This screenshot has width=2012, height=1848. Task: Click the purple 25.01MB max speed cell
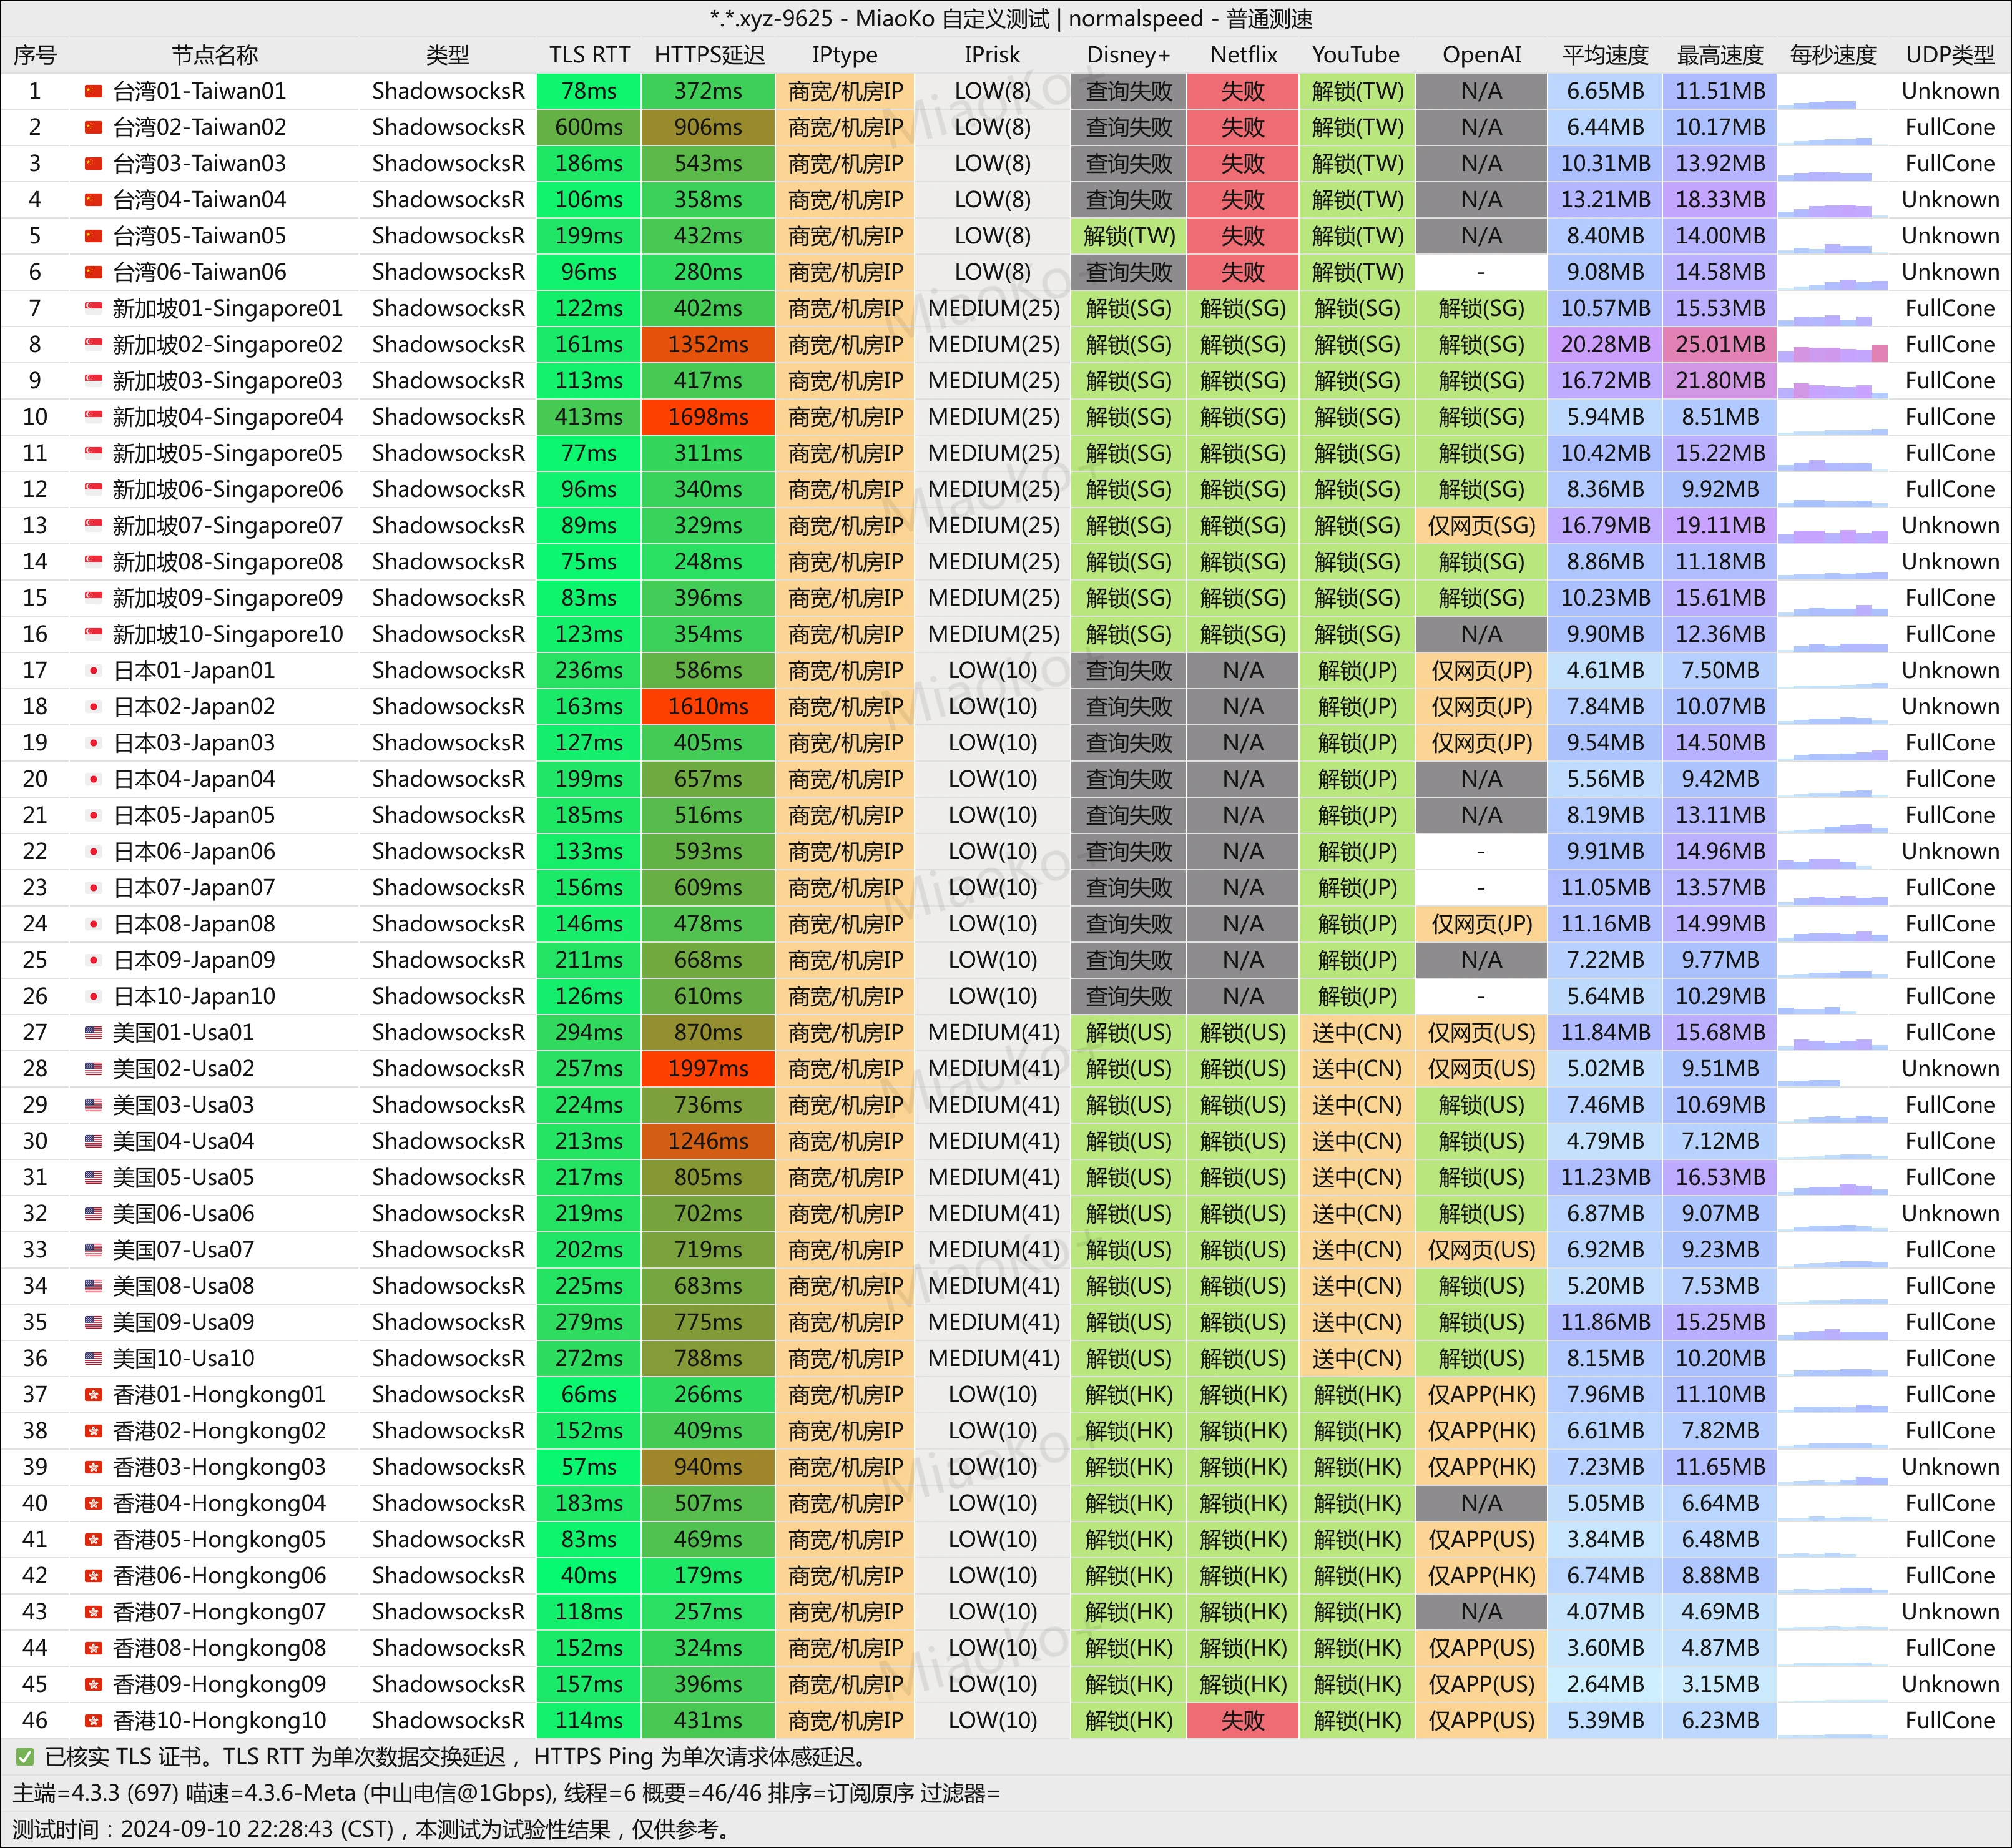point(1720,345)
